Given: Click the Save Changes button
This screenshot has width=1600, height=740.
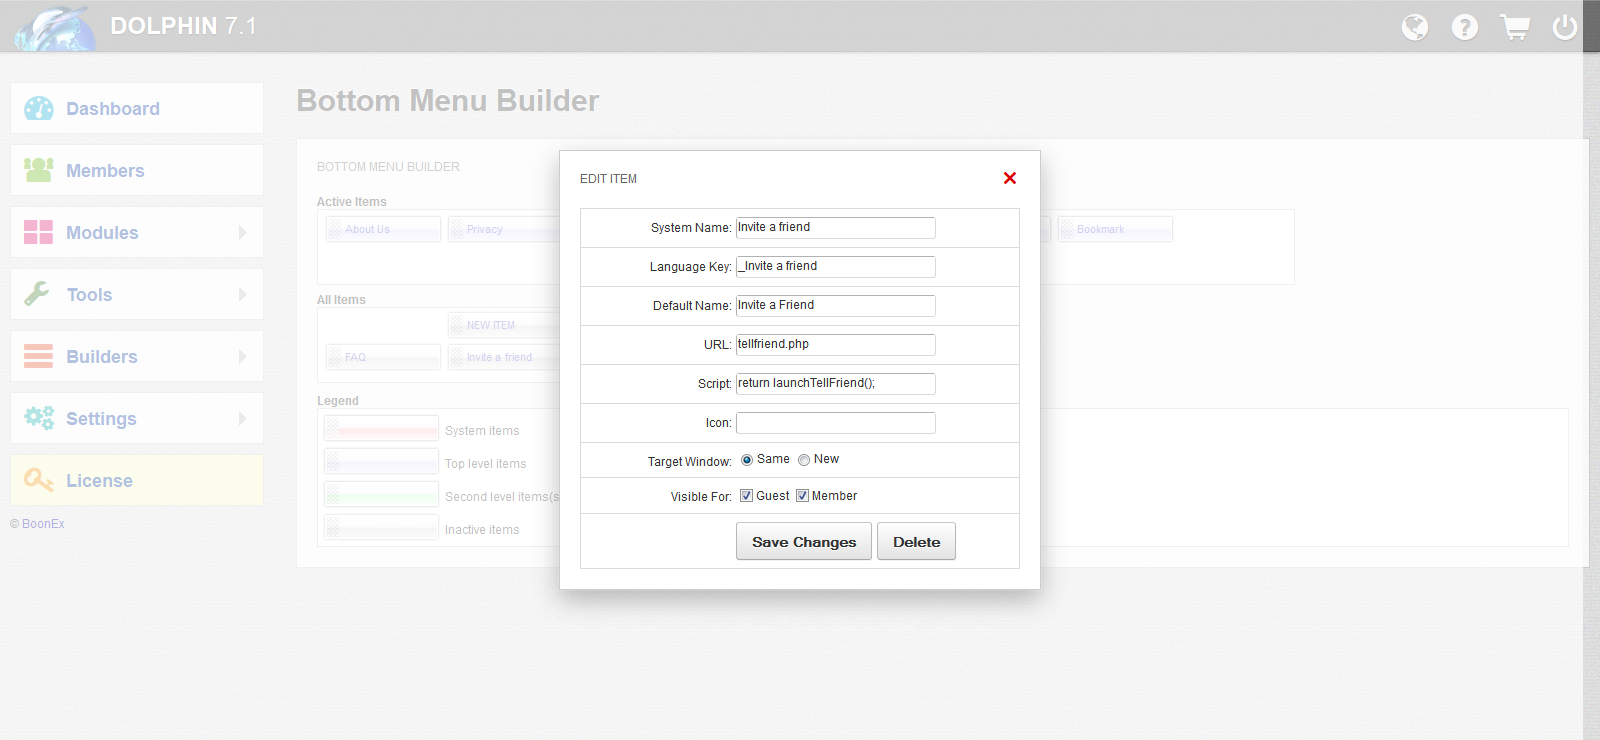Looking at the screenshot, I should (804, 542).
